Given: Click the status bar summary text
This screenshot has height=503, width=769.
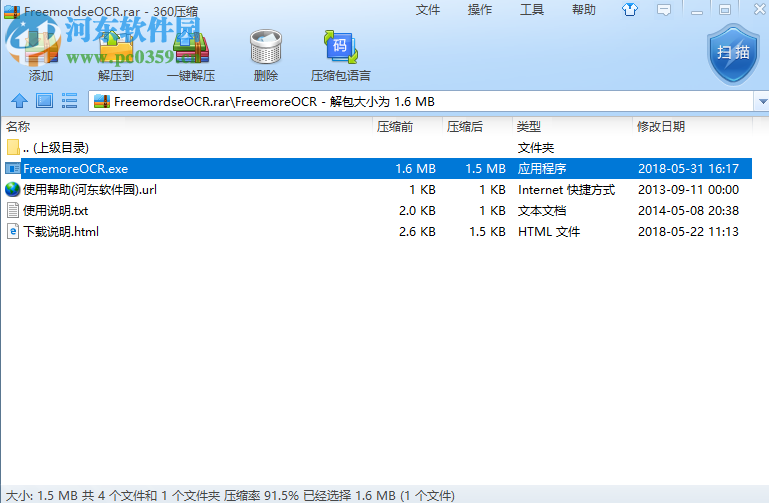Looking at the screenshot, I should pos(230,495).
